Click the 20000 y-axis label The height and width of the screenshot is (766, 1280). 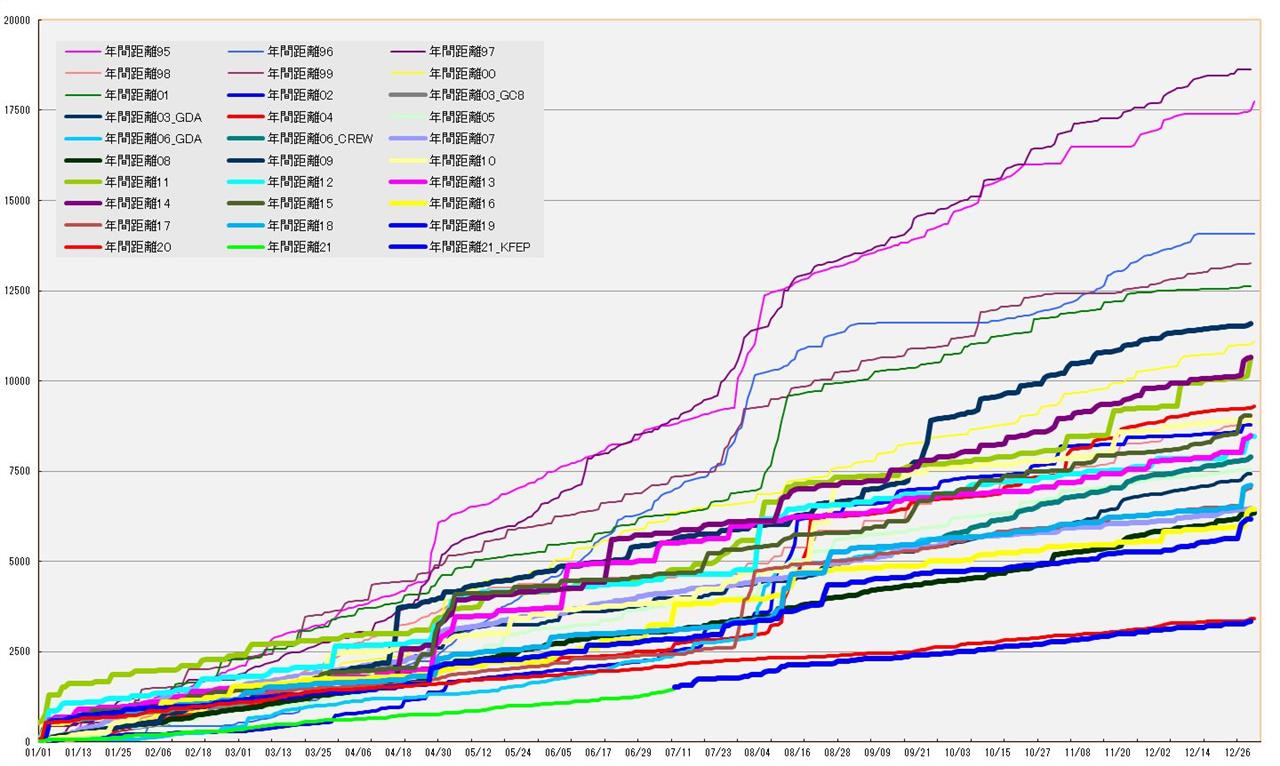point(16,20)
